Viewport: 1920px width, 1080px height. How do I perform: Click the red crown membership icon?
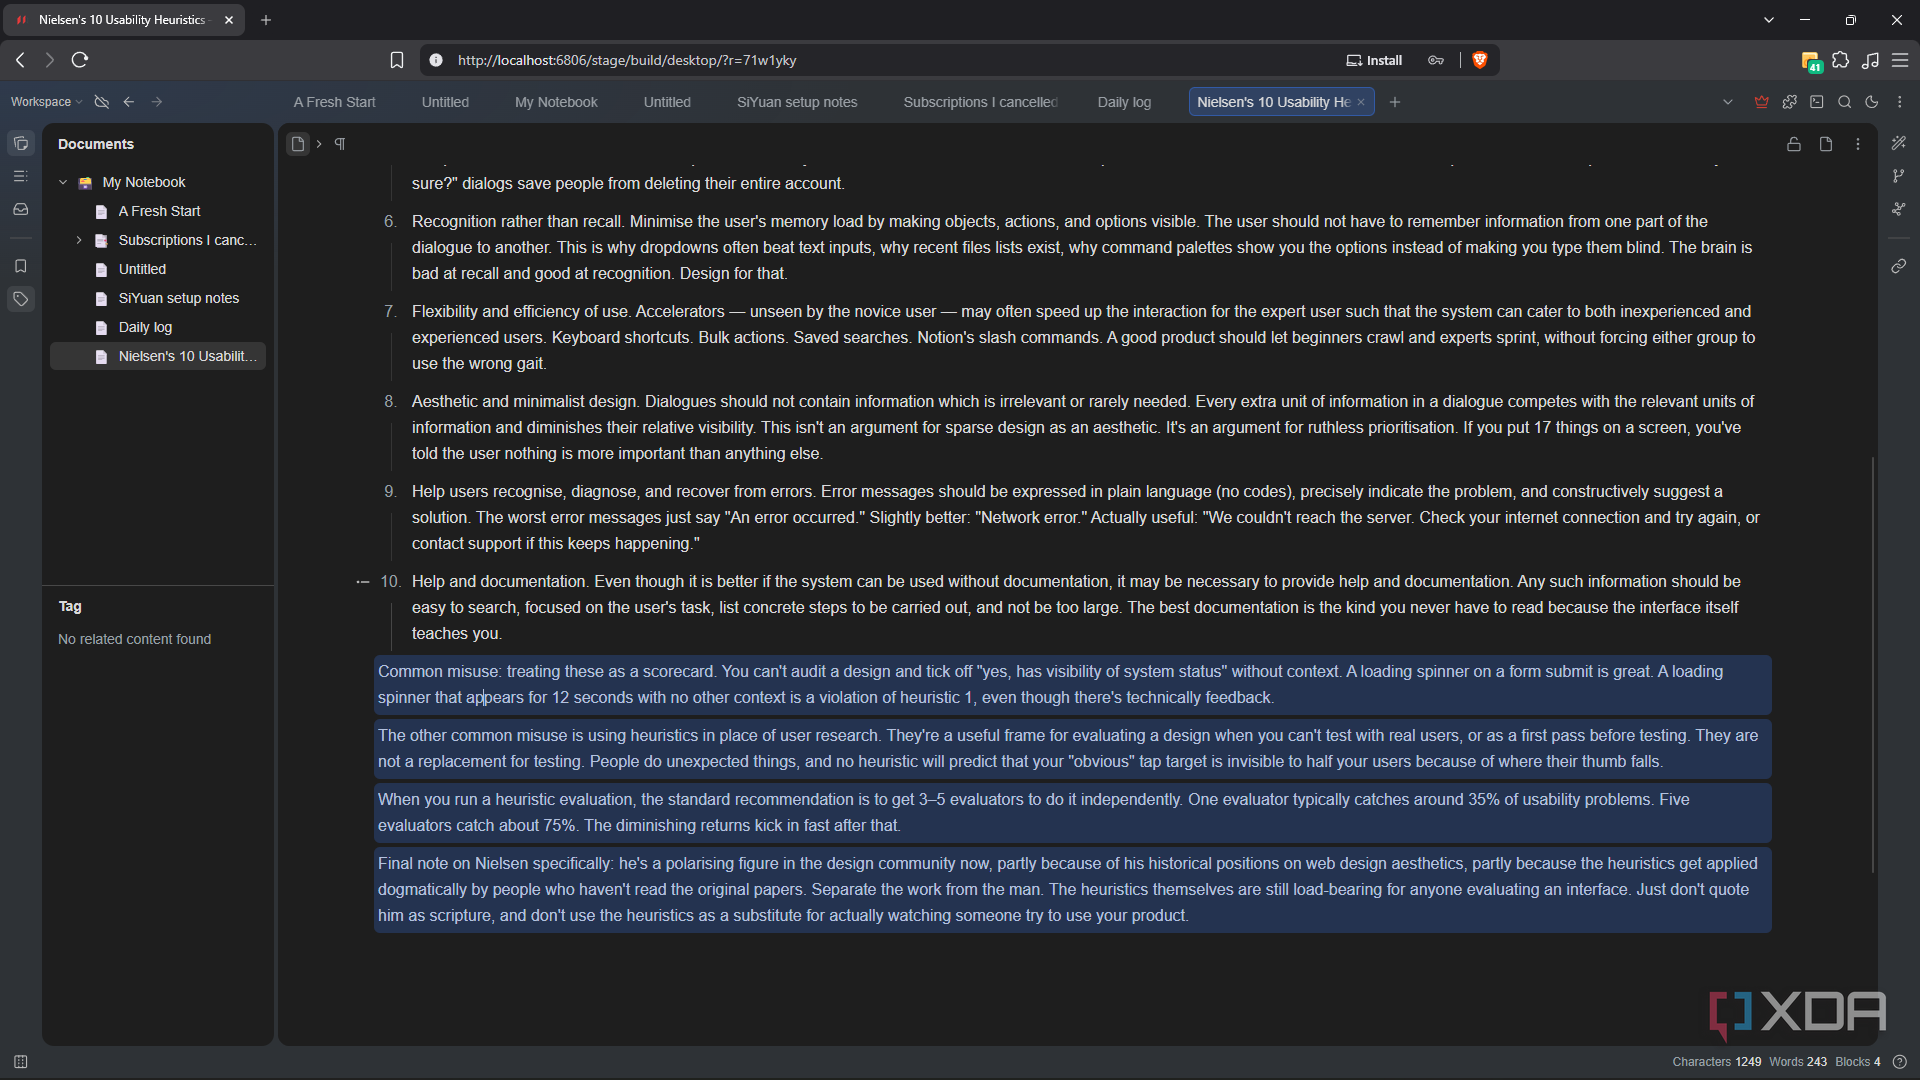[x=1762, y=102]
